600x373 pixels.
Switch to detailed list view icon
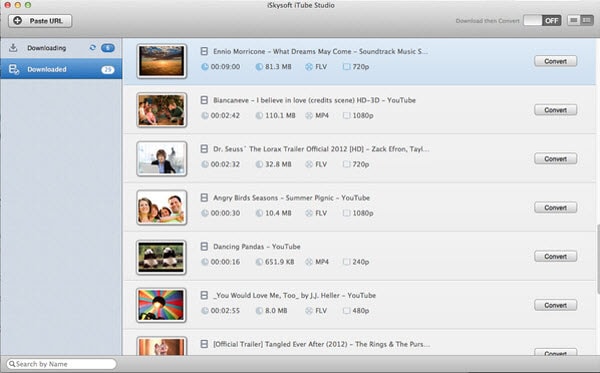(x=587, y=20)
